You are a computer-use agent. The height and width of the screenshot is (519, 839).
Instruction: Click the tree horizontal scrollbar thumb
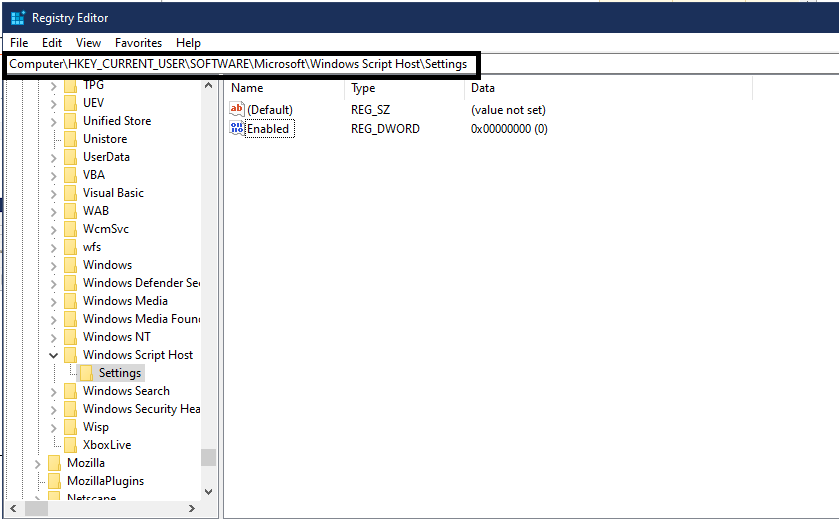pyautogui.click(x=36, y=509)
